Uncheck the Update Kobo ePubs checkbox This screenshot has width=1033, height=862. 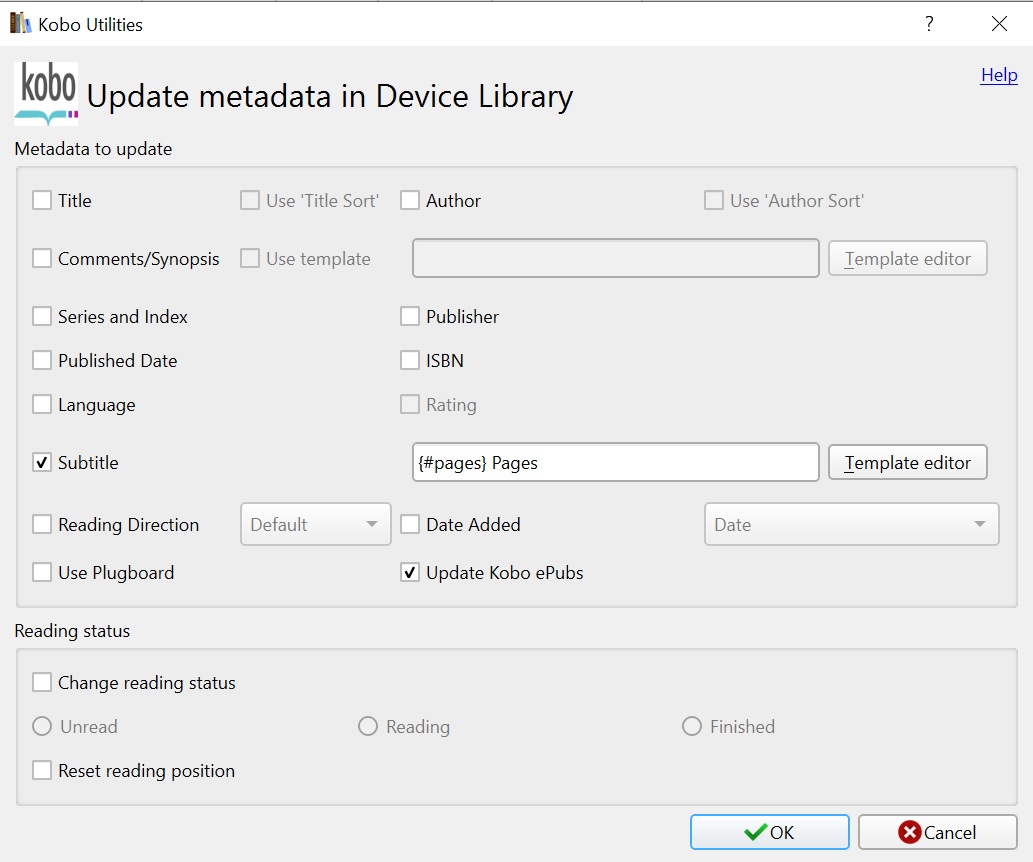(x=410, y=573)
